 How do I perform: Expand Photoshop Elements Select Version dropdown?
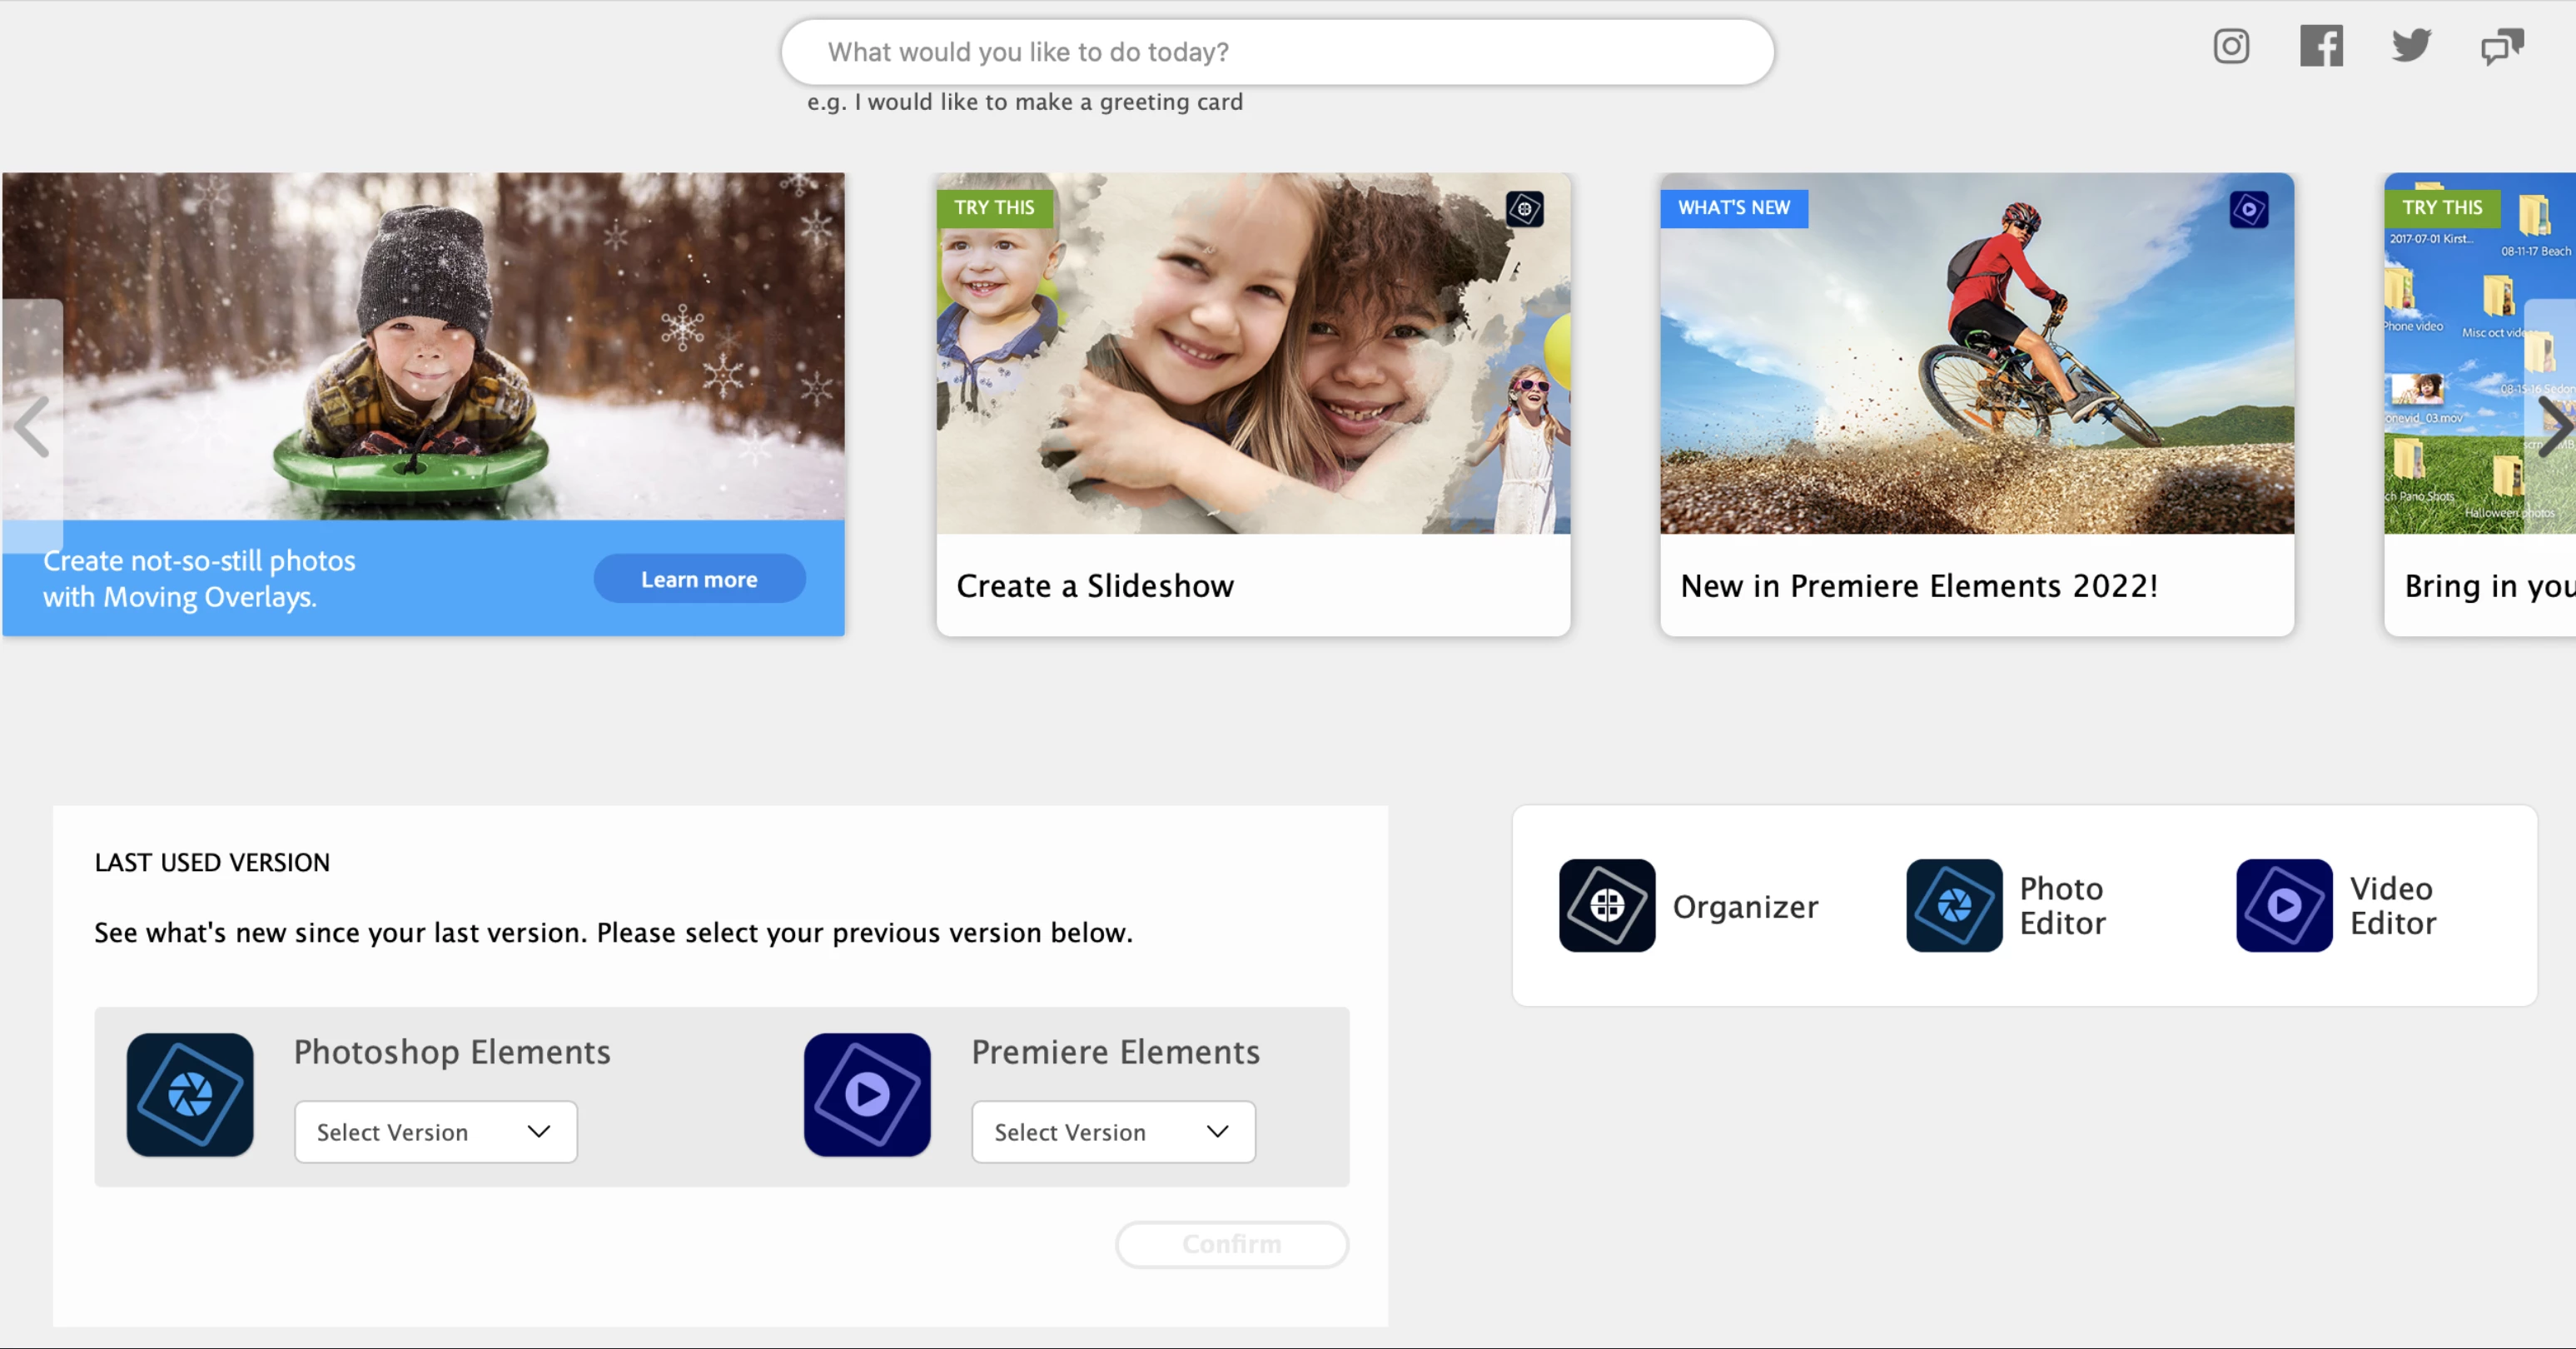click(x=436, y=1132)
